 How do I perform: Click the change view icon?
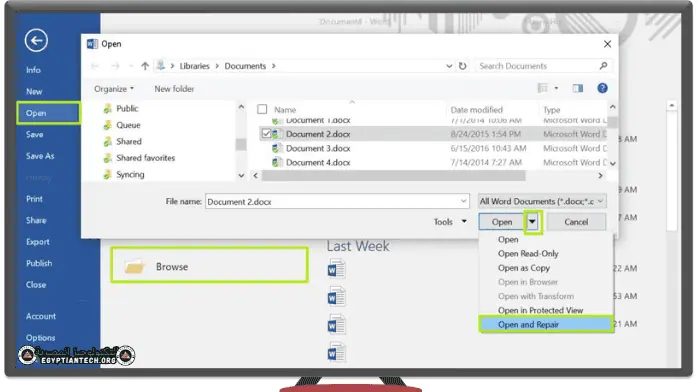(x=542, y=88)
